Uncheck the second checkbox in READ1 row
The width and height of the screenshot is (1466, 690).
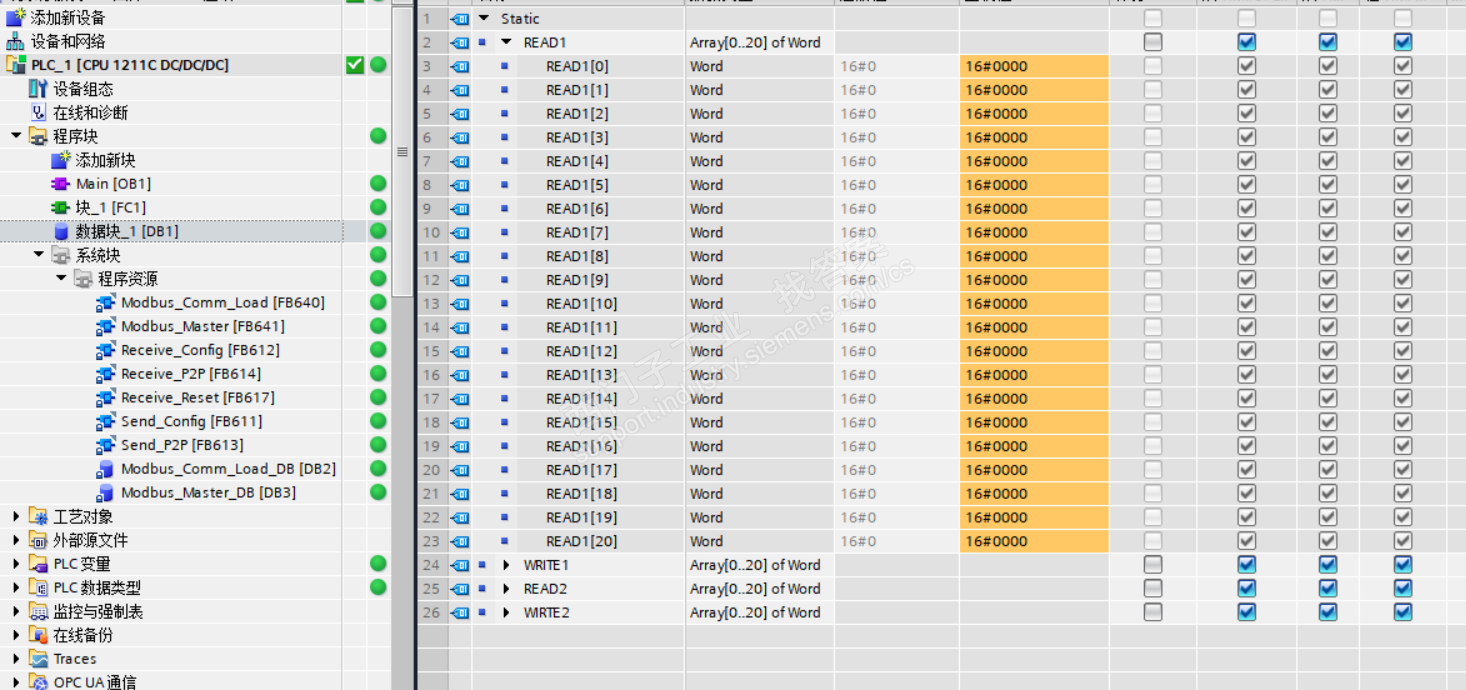tap(1246, 42)
